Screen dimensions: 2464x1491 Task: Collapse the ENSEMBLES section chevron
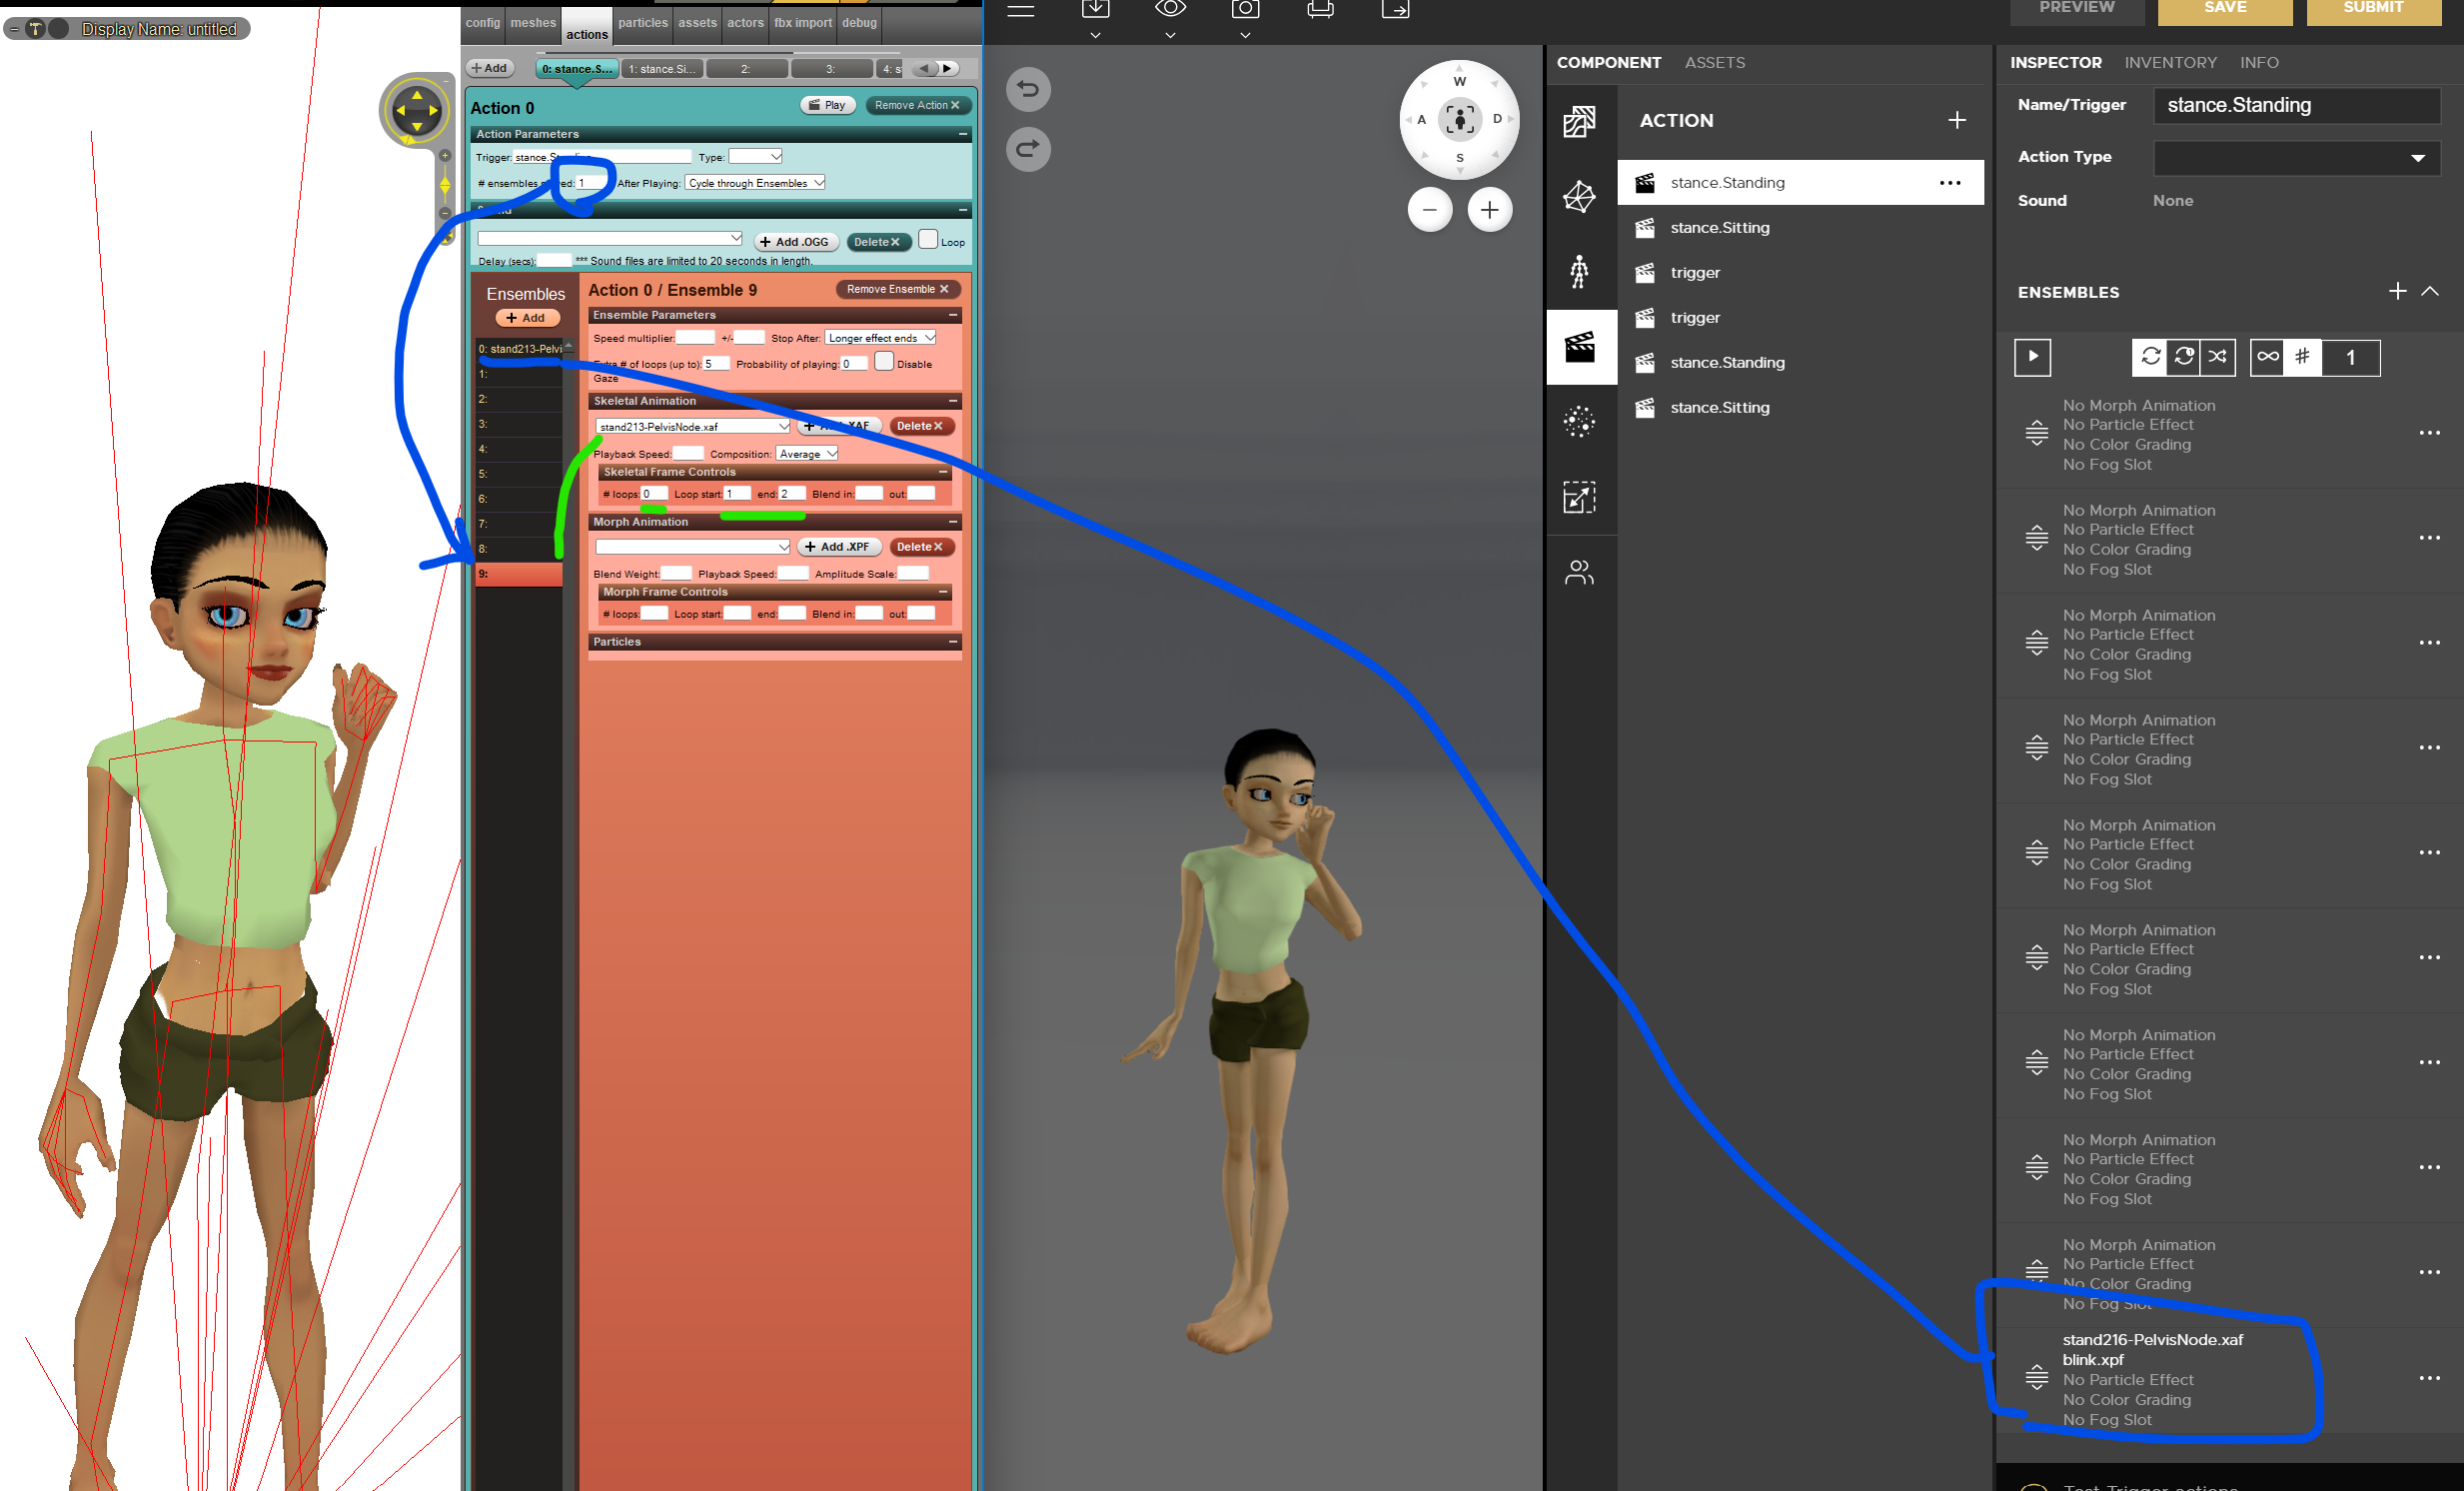2430,292
